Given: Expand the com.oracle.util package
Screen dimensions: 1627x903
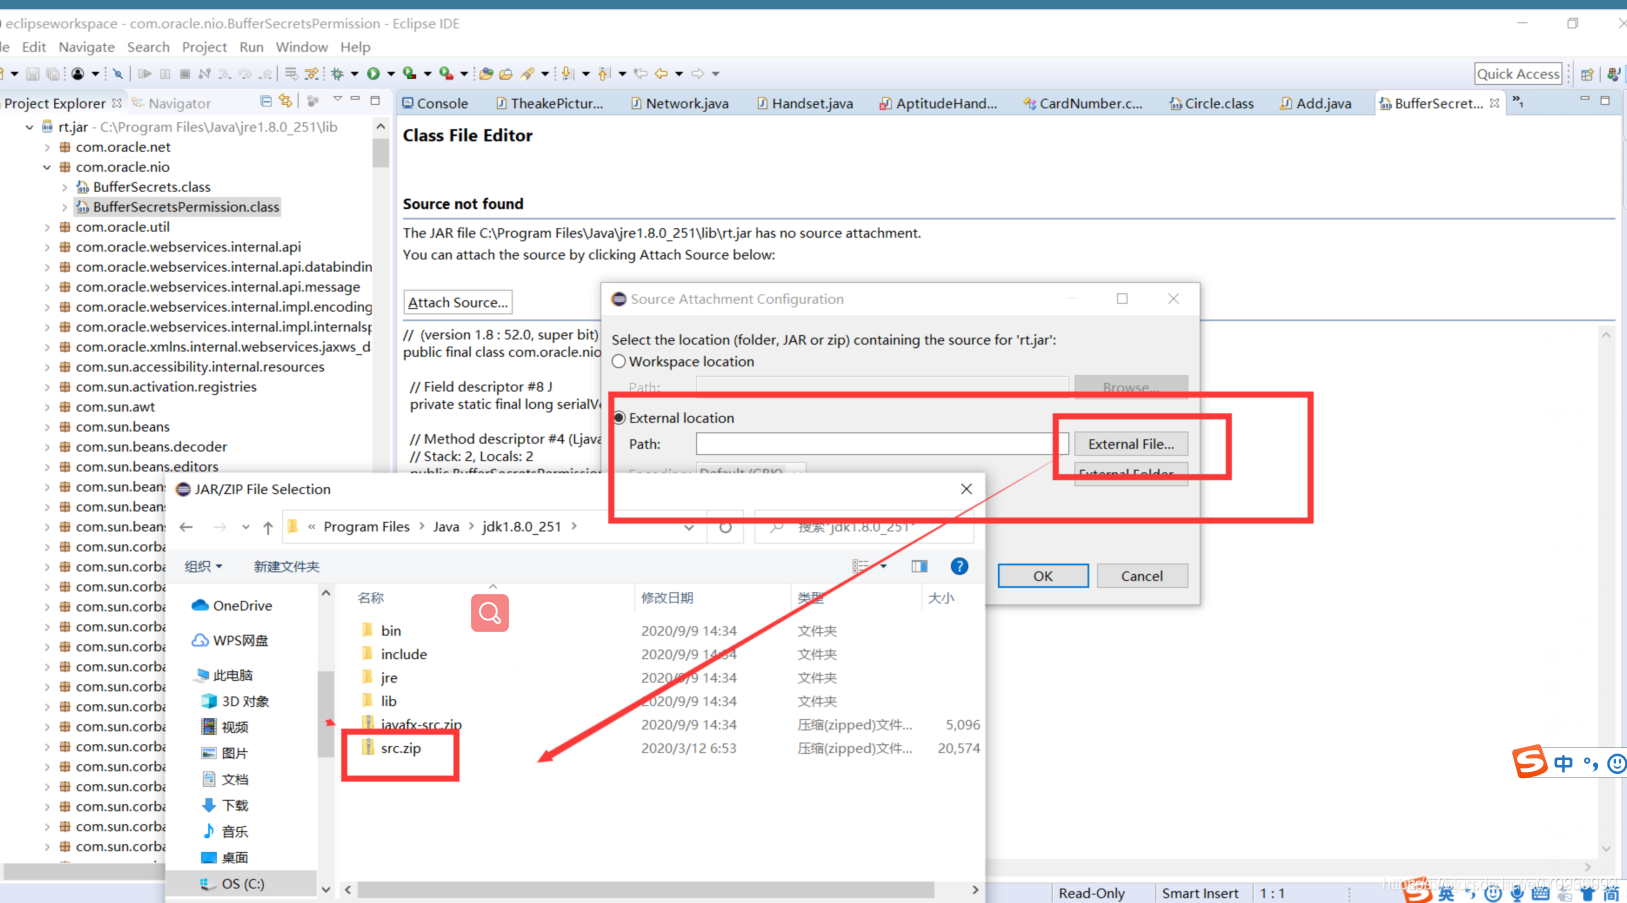Looking at the screenshot, I should click(x=46, y=227).
